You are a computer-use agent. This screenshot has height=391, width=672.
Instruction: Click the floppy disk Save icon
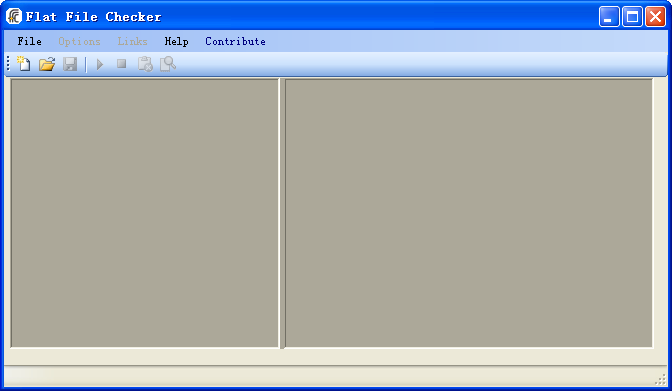point(70,64)
